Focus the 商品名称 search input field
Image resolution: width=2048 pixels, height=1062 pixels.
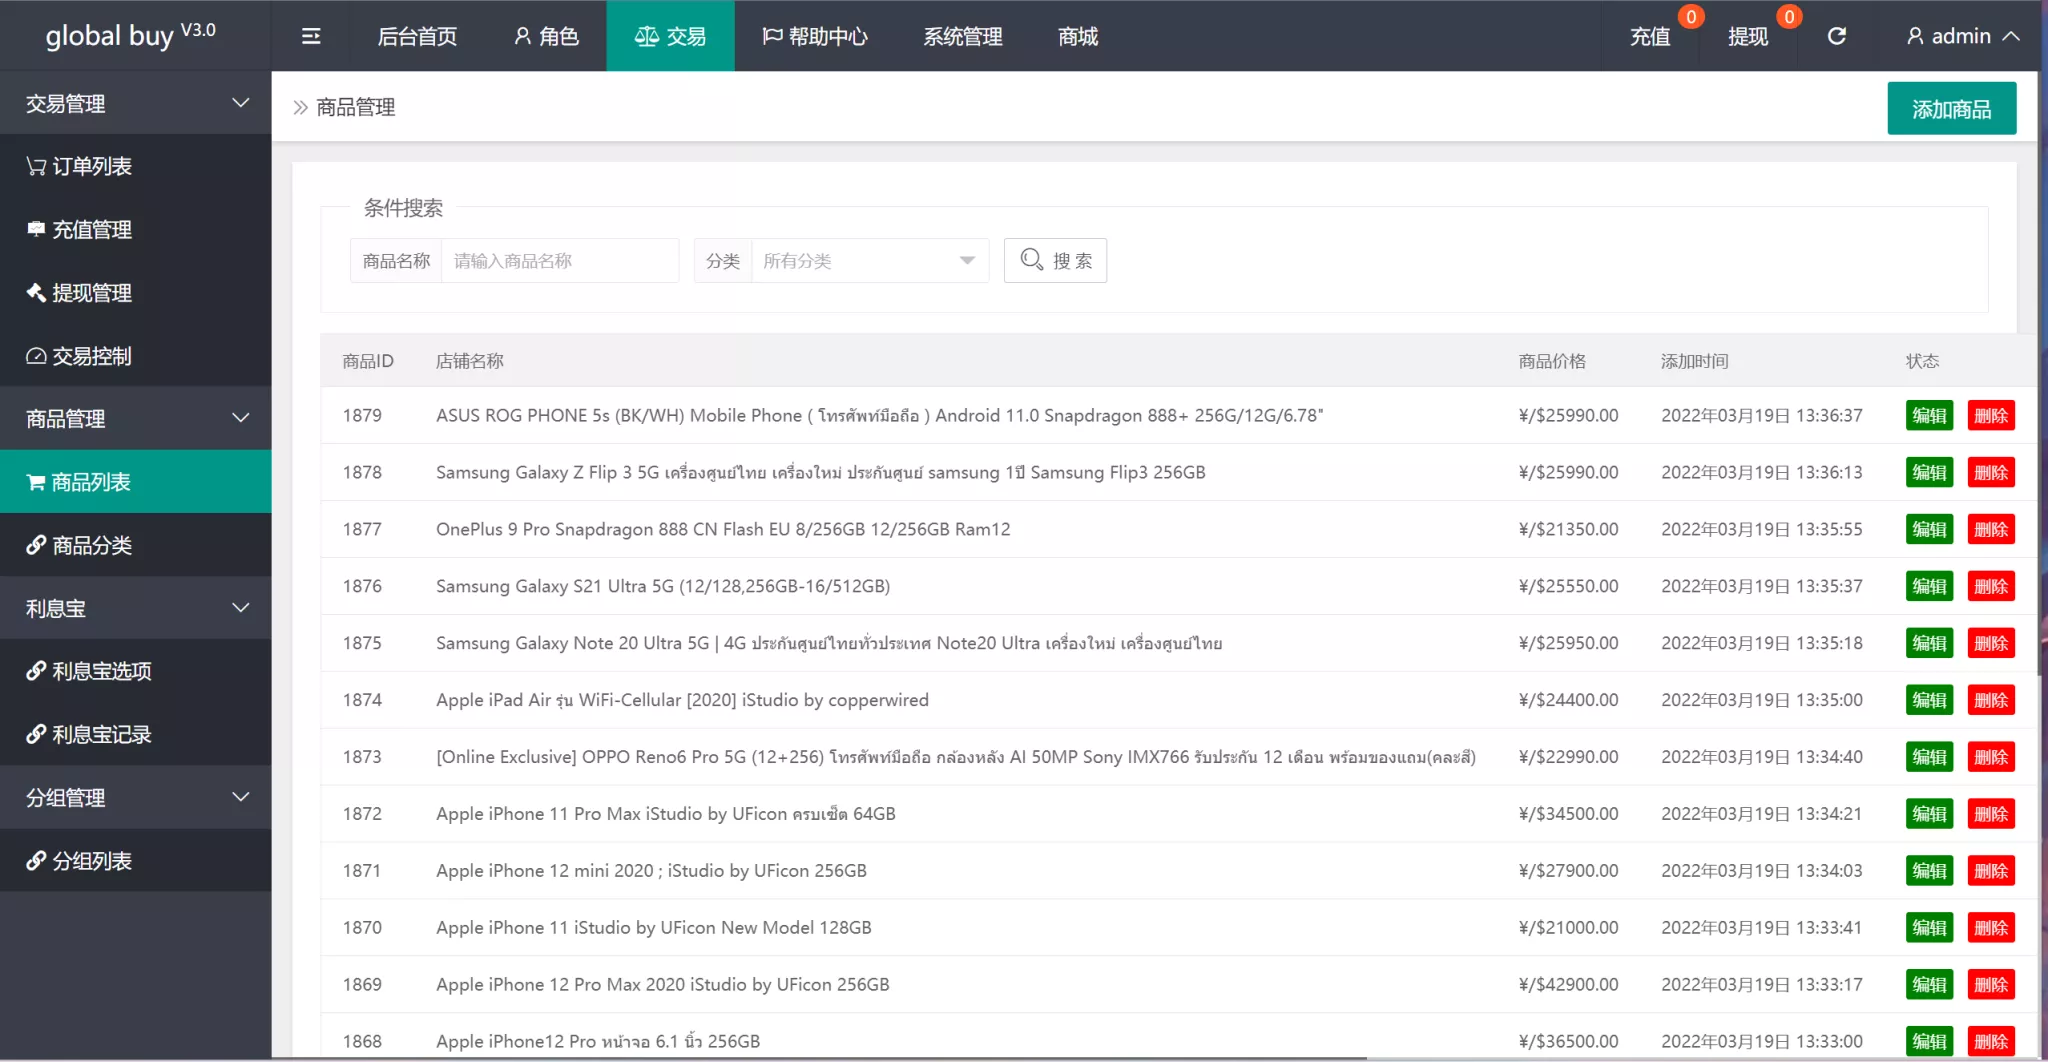click(x=558, y=261)
